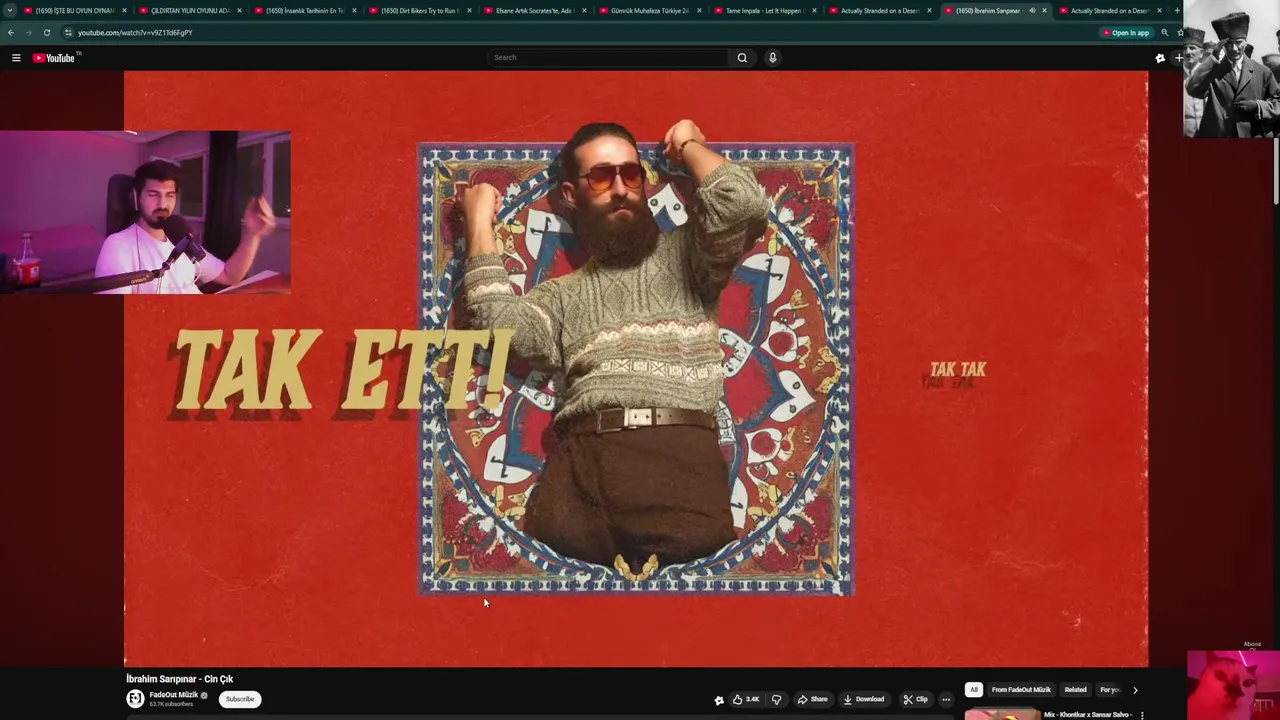The image size is (1280, 720).
Task: Open FadeOut Müzik channel name link
Action: pos(174,695)
